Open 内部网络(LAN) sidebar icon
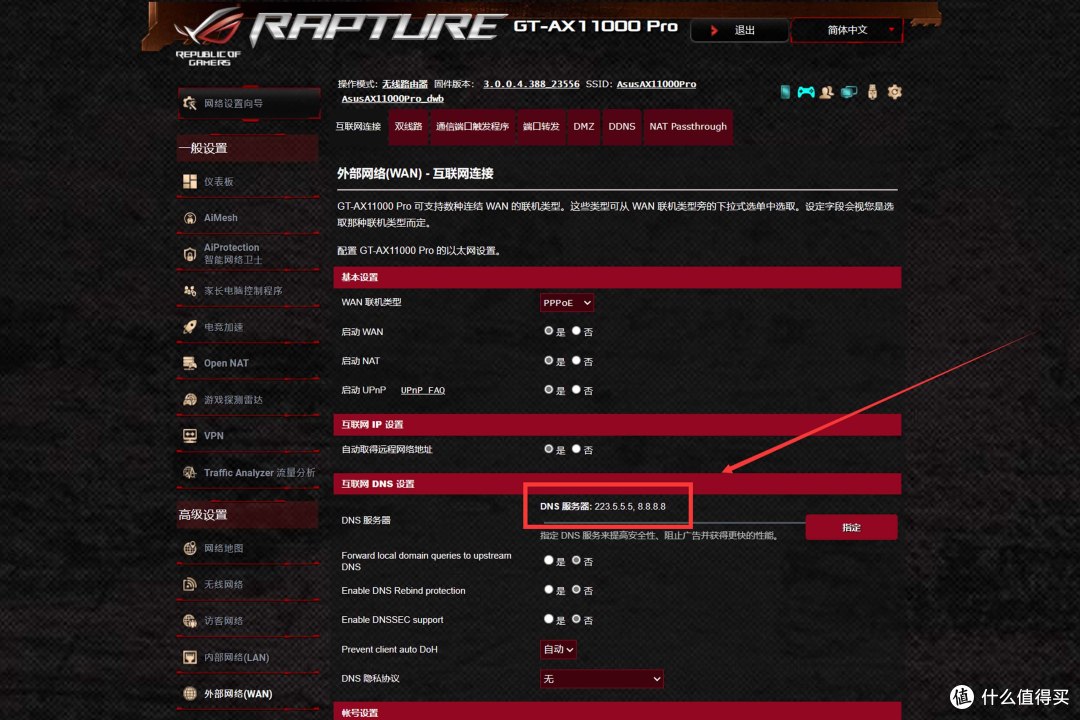1080x720 pixels. [x=189, y=657]
